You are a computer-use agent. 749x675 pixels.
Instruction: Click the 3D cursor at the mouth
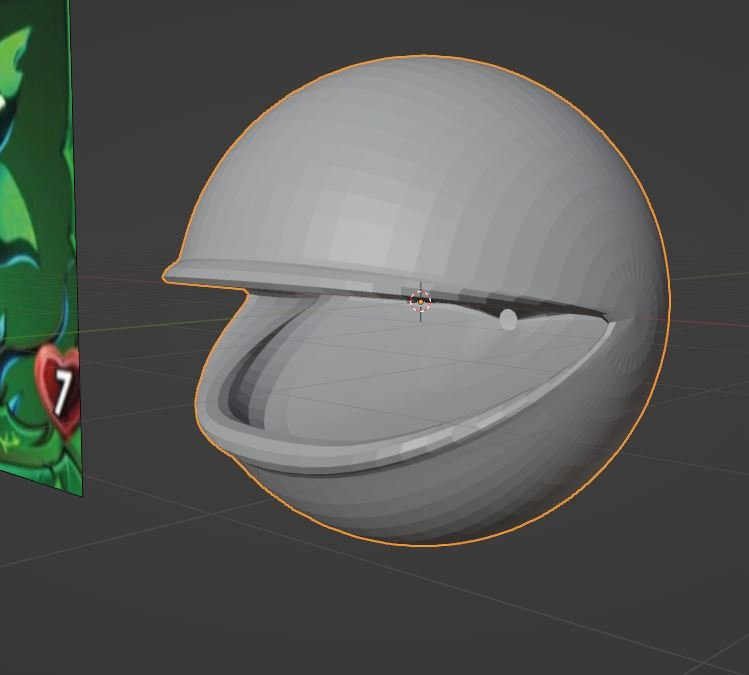[x=420, y=301]
